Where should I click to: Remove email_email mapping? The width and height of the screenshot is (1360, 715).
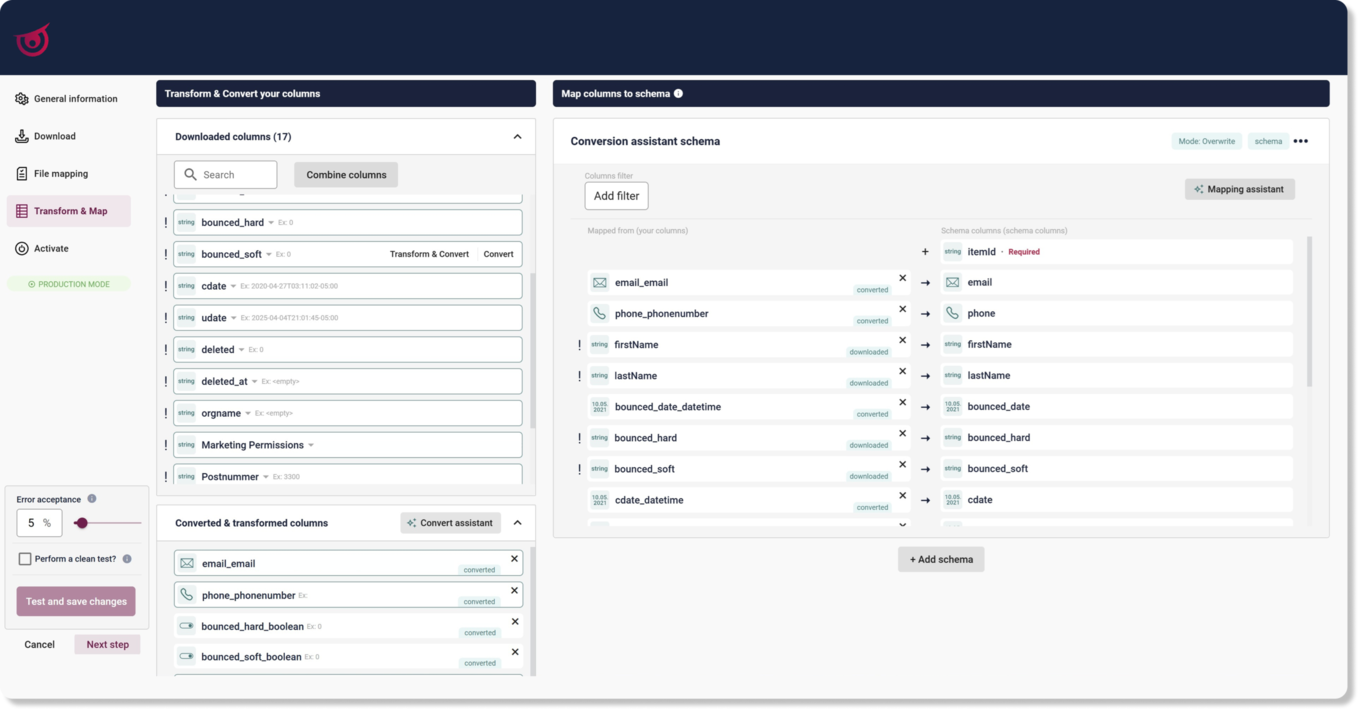tap(902, 278)
